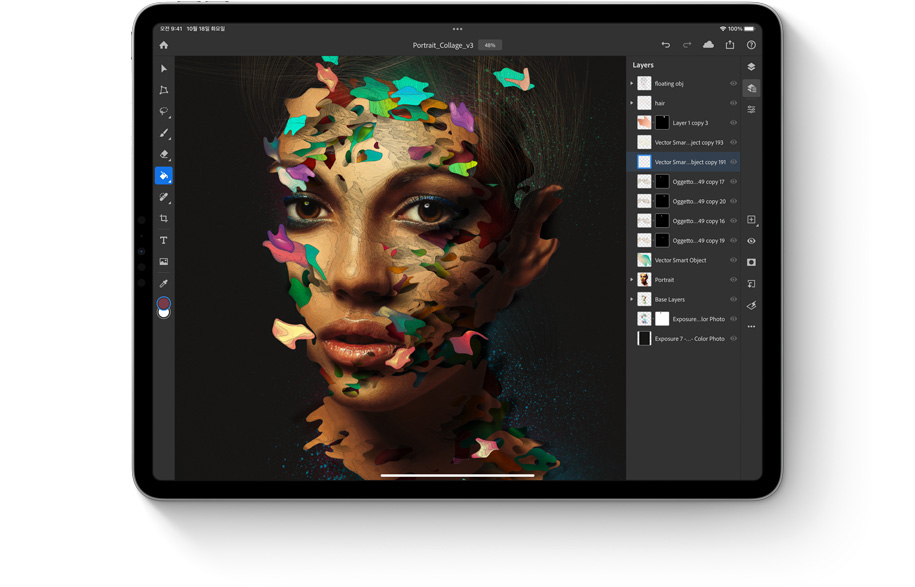Click the Portrait layer face thumbnail
This screenshot has width=915, height=587.
(644, 279)
